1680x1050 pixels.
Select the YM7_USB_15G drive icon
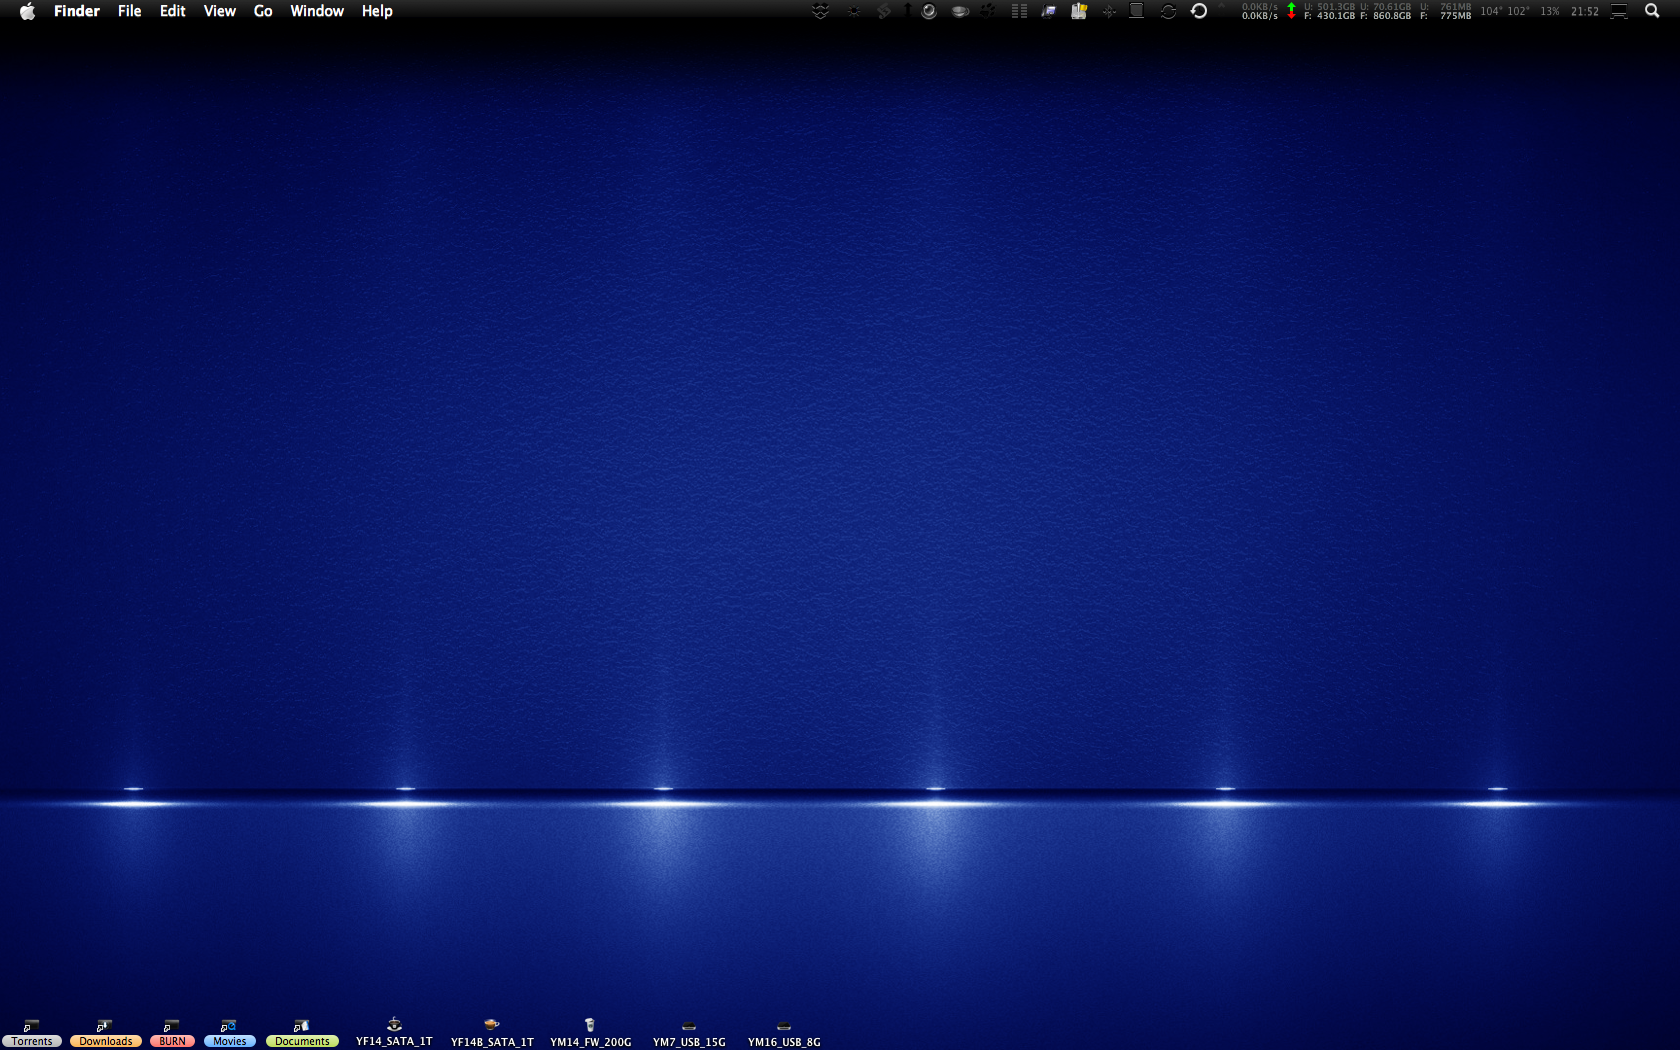pyautogui.click(x=689, y=1034)
